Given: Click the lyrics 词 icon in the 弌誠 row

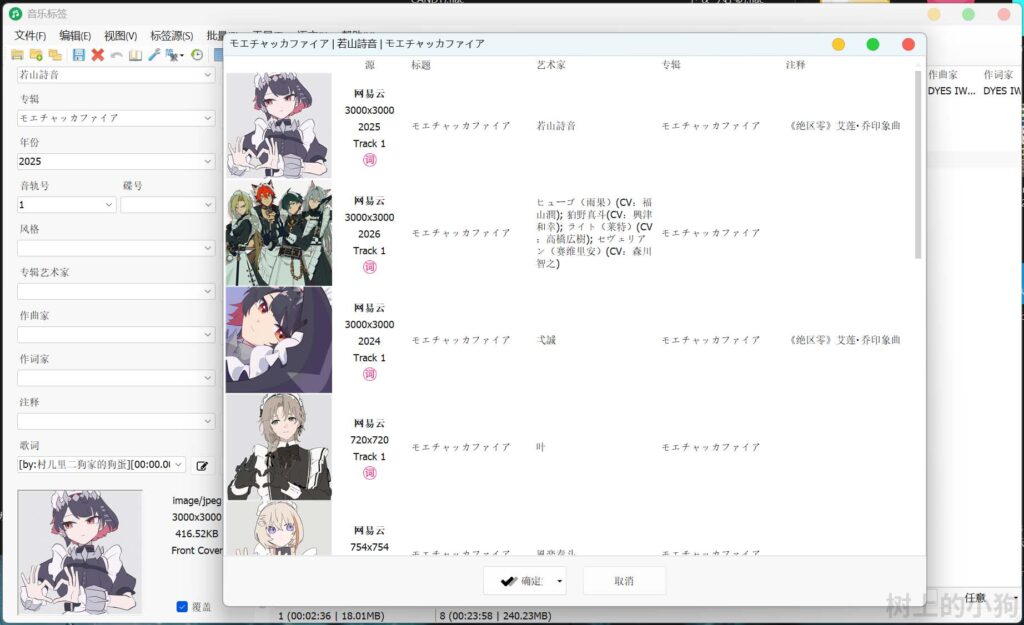Looking at the screenshot, I should (x=370, y=374).
